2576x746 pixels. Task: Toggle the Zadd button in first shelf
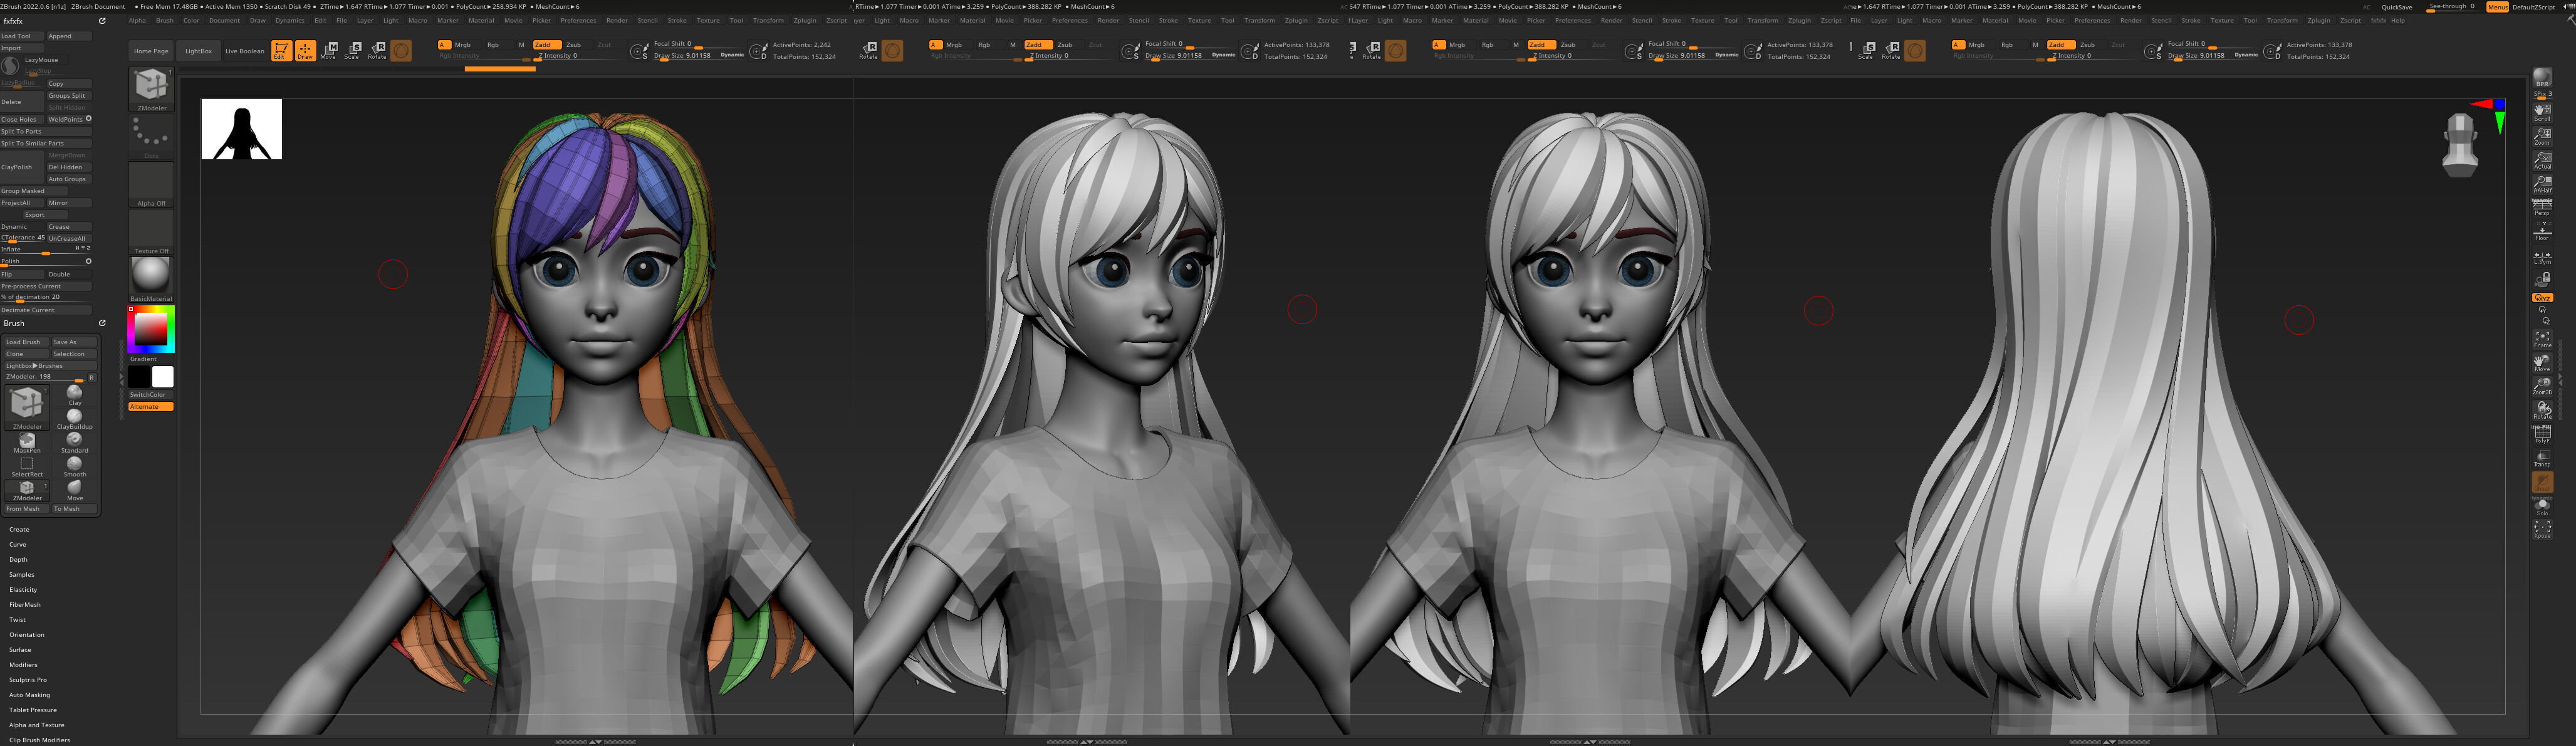[x=546, y=45]
